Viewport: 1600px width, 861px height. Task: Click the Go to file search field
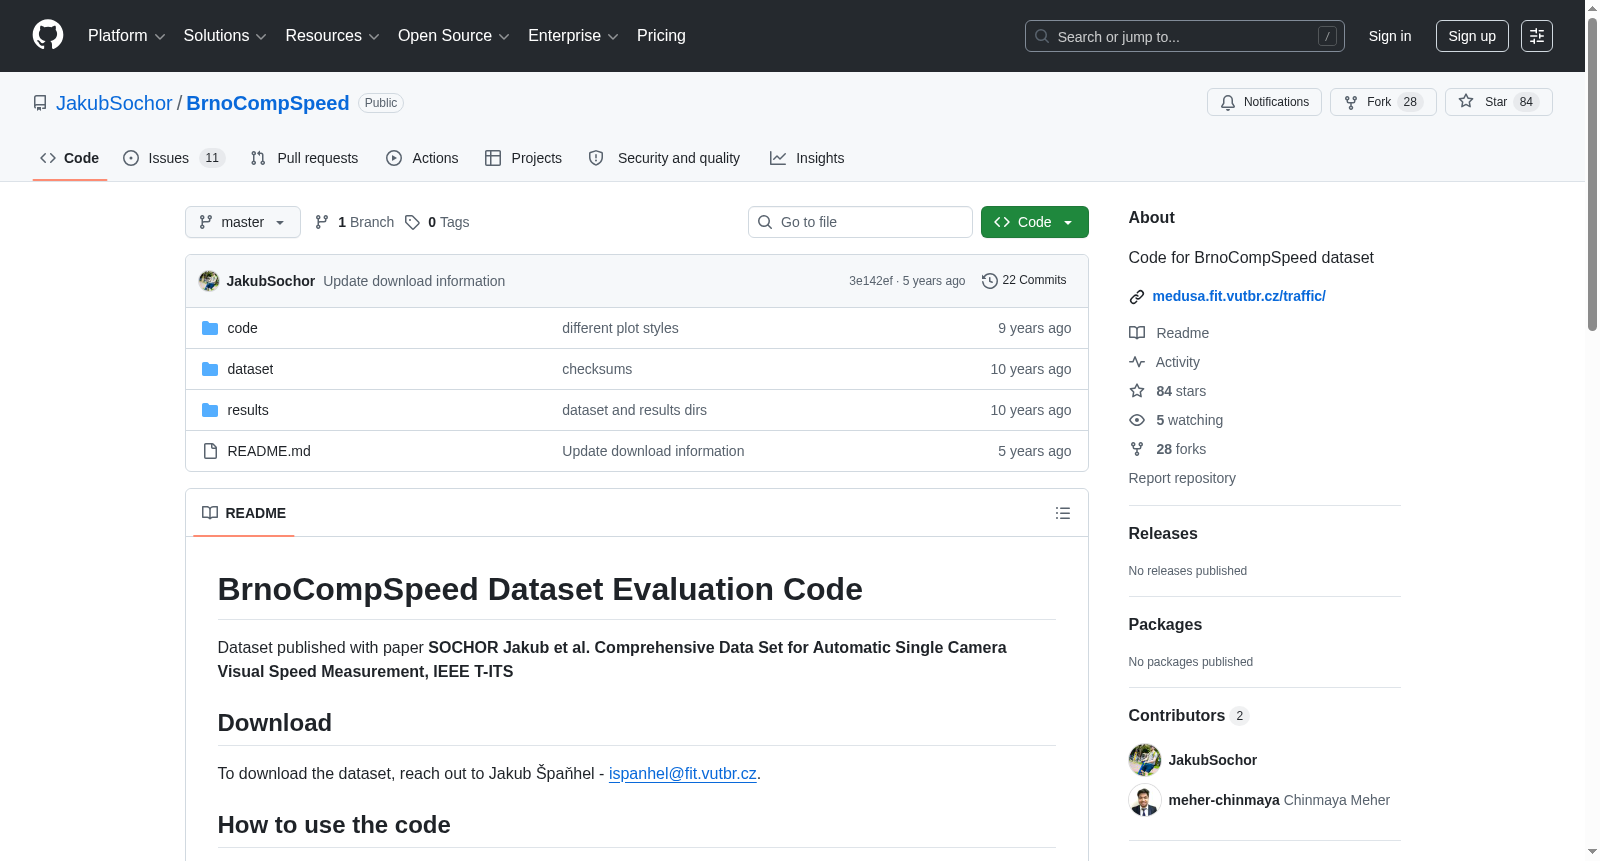click(x=860, y=222)
